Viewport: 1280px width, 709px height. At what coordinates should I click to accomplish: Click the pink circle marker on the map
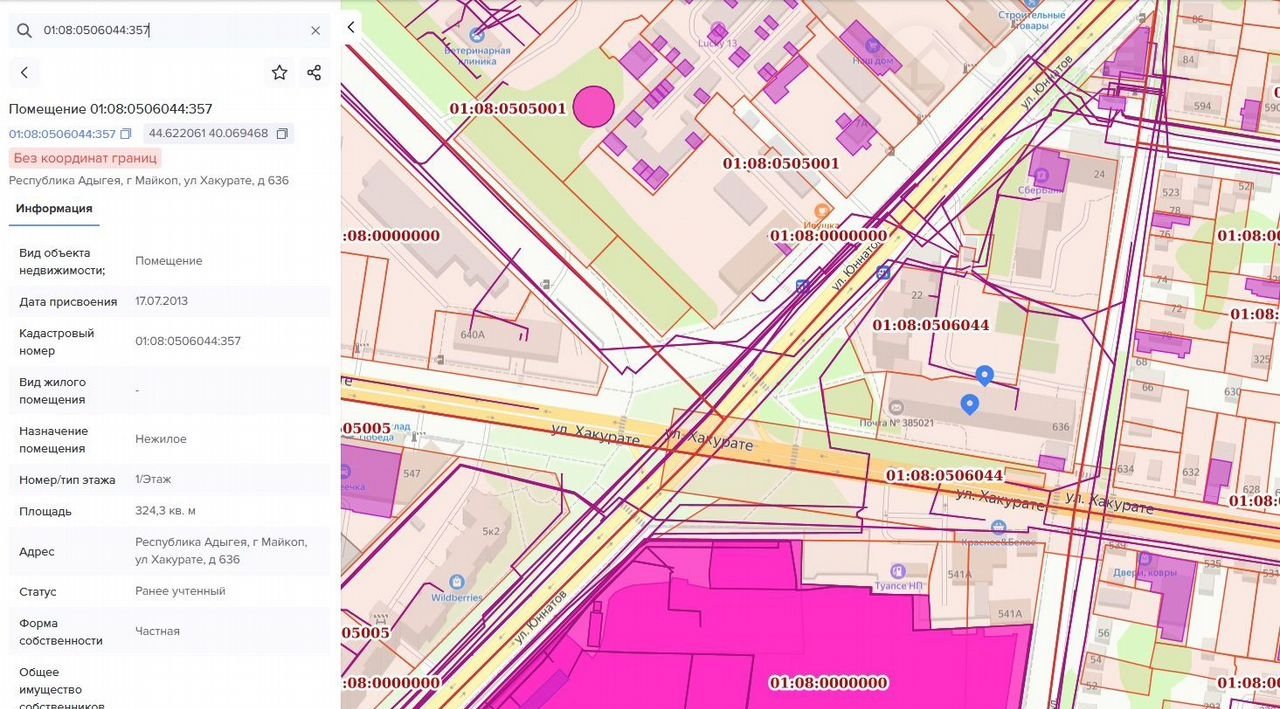593,107
